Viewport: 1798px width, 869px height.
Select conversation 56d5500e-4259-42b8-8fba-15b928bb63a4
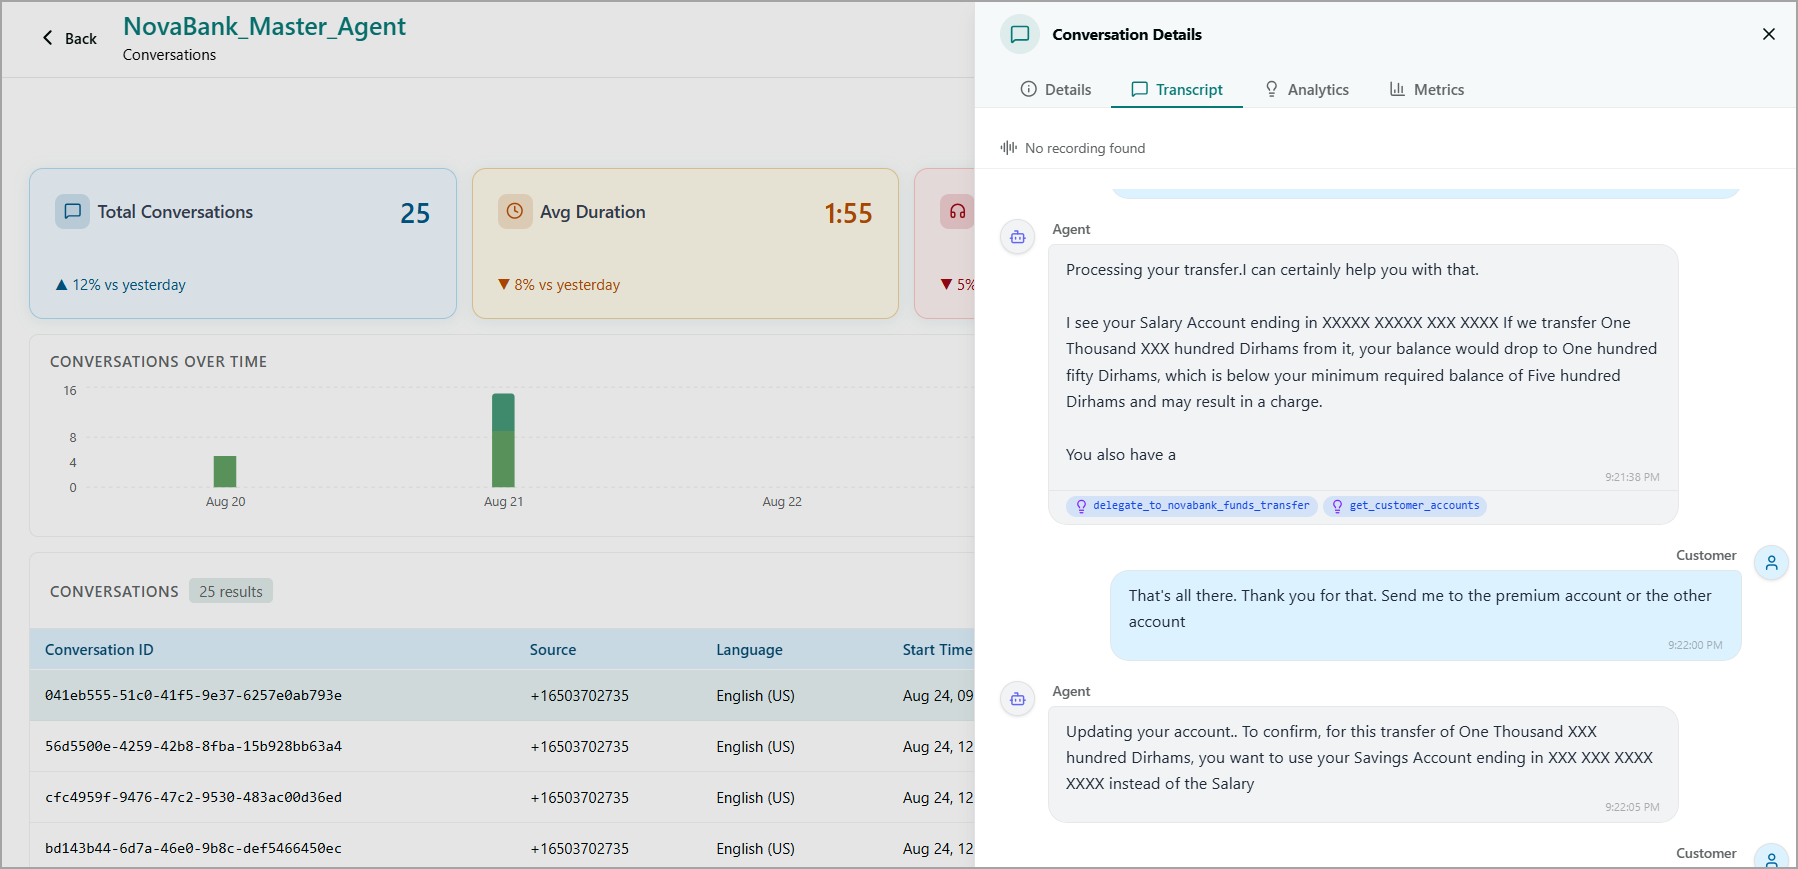tap(502, 746)
